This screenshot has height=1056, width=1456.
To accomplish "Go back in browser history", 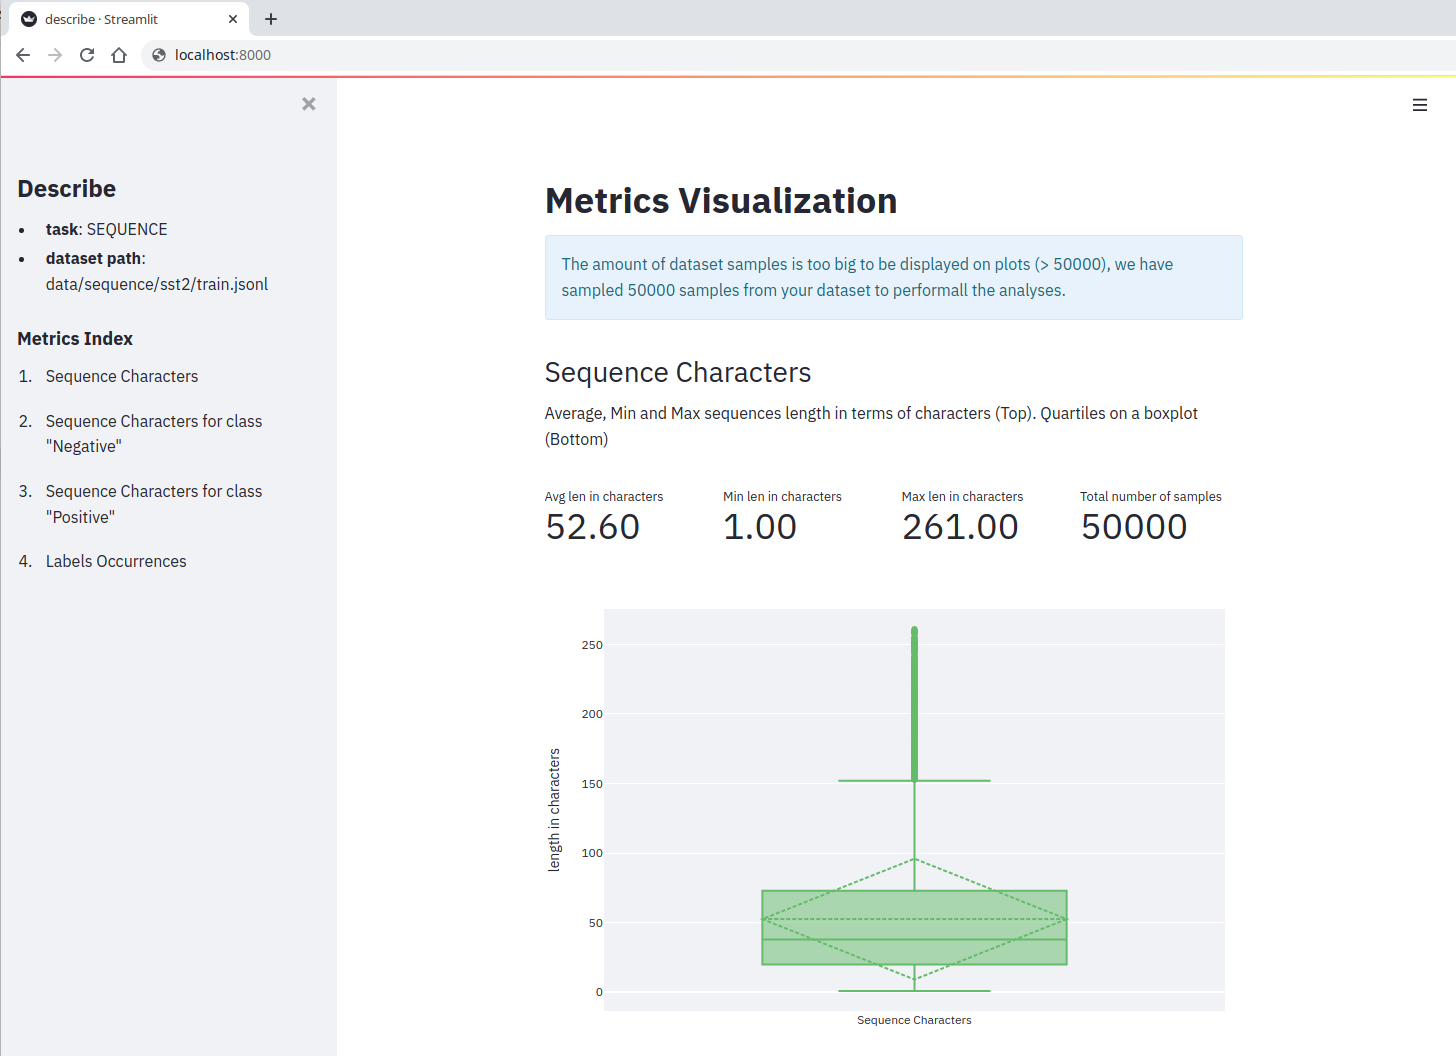I will [x=23, y=55].
